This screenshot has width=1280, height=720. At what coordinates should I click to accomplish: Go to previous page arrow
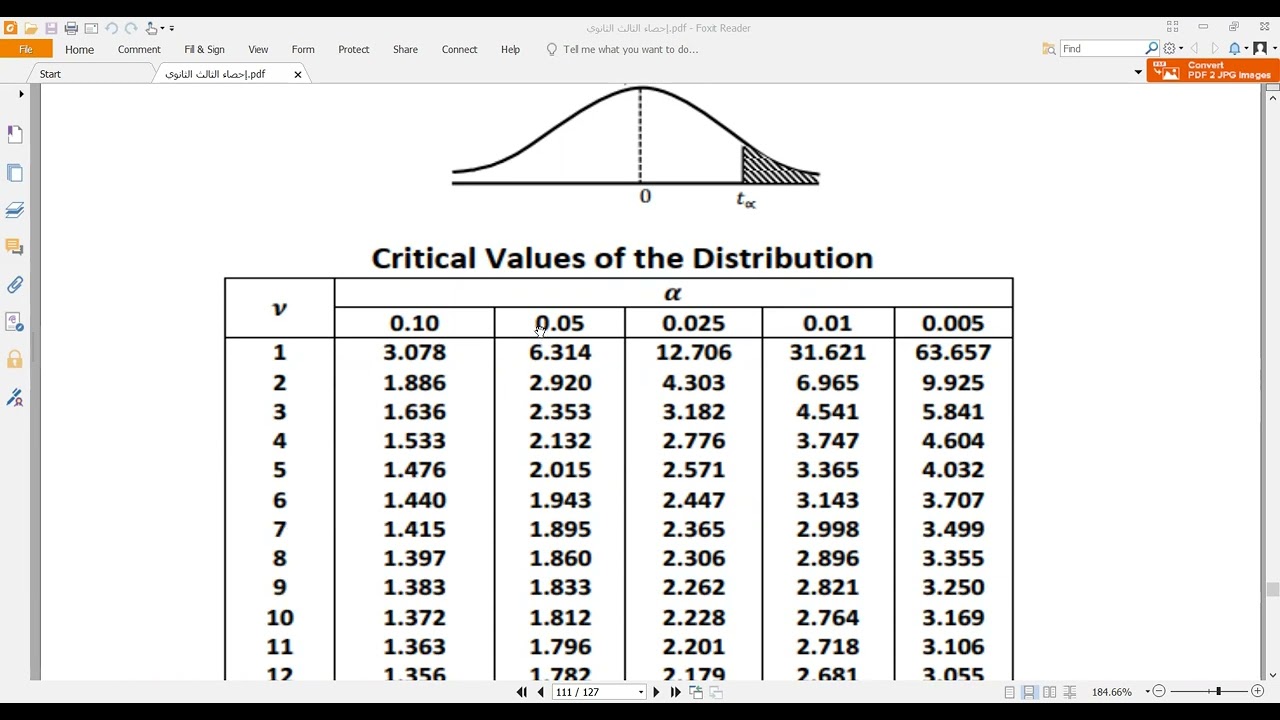(541, 692)
